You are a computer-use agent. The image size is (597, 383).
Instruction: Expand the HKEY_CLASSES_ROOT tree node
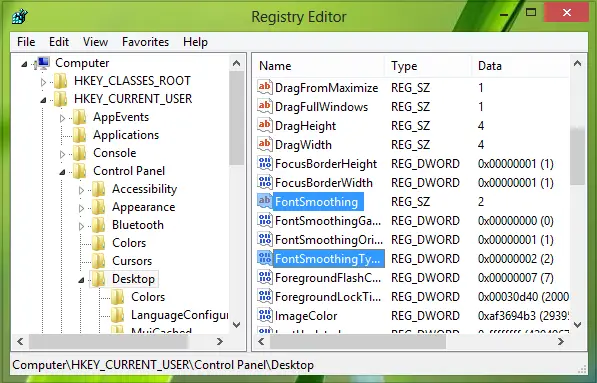[43, 81]
